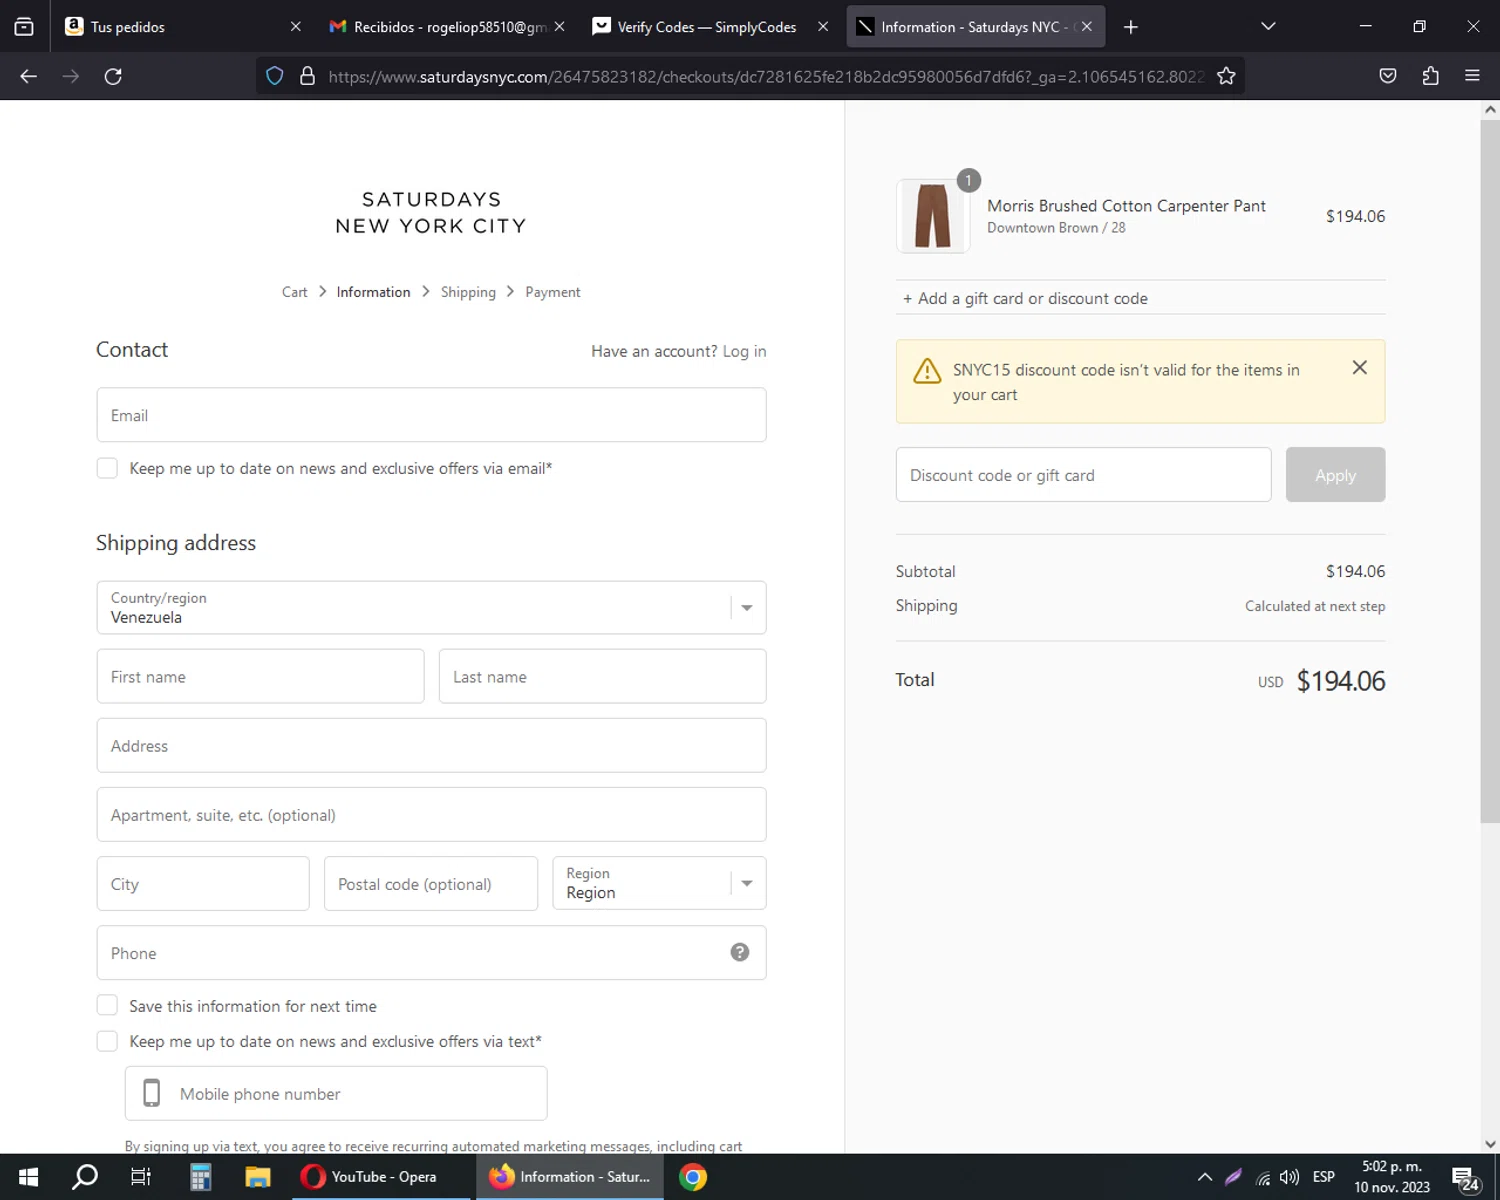
Task: Focus the Address field
Action: [x=431, y=745]
